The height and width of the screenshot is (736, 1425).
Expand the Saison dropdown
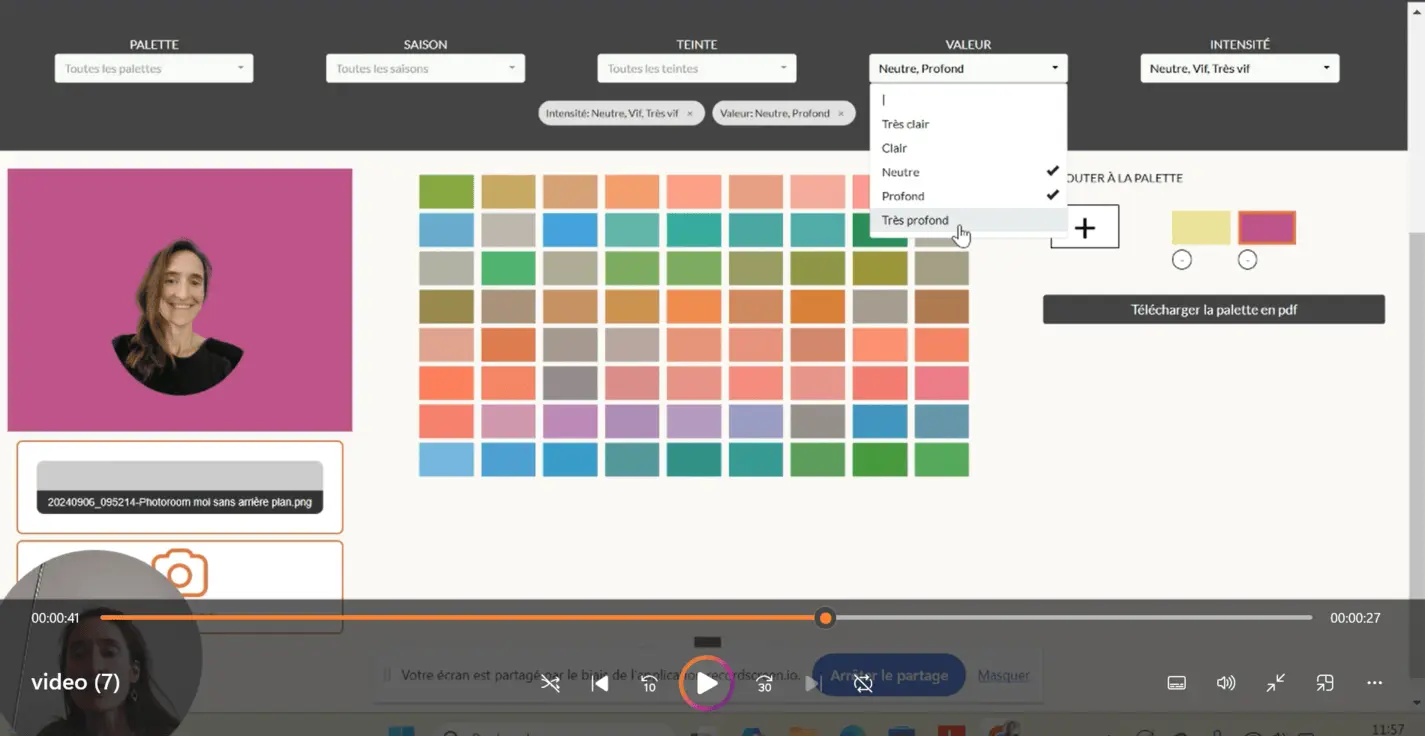(x=425, y=69)
